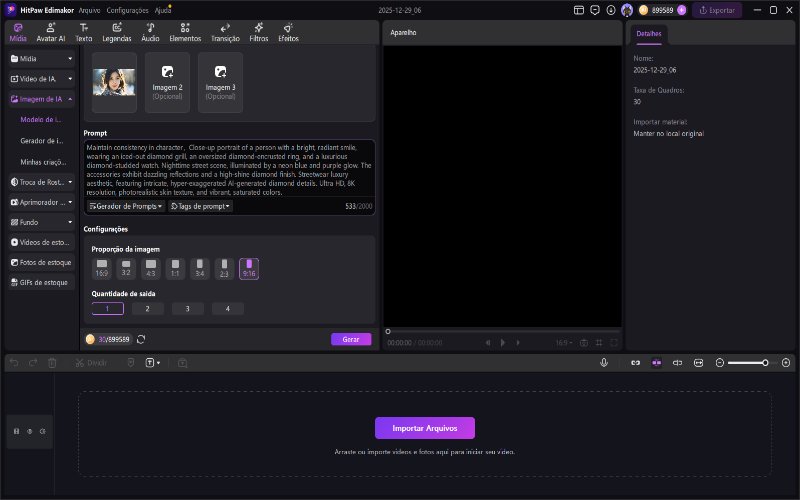Select the 9:16 image proportion

pos(249,268)
